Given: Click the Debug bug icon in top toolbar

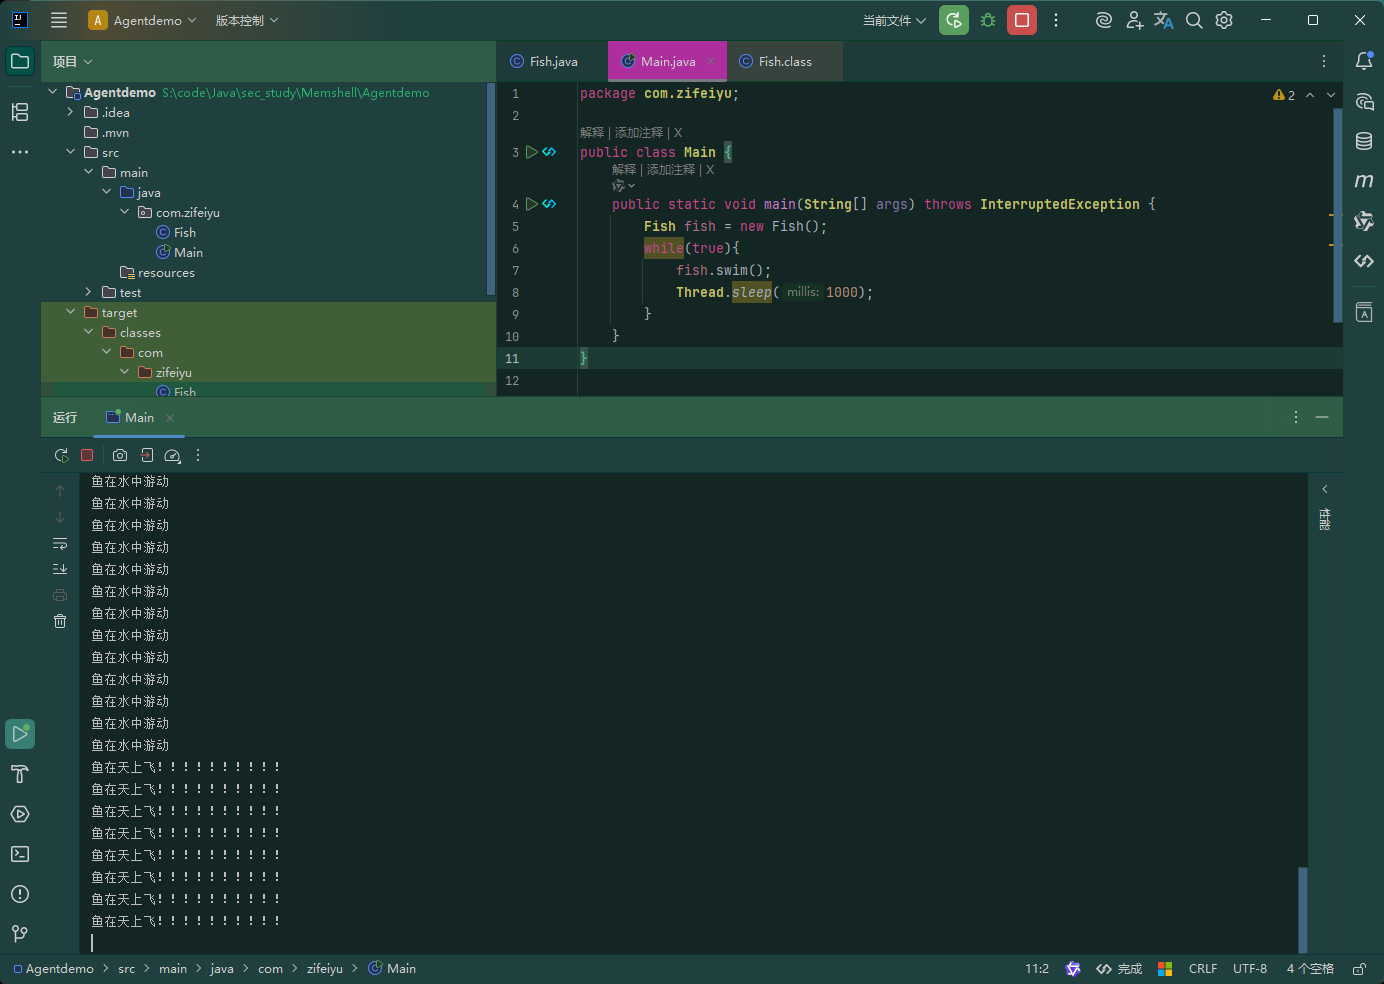Looking at the screenshot, I should (x=988, y=20).
